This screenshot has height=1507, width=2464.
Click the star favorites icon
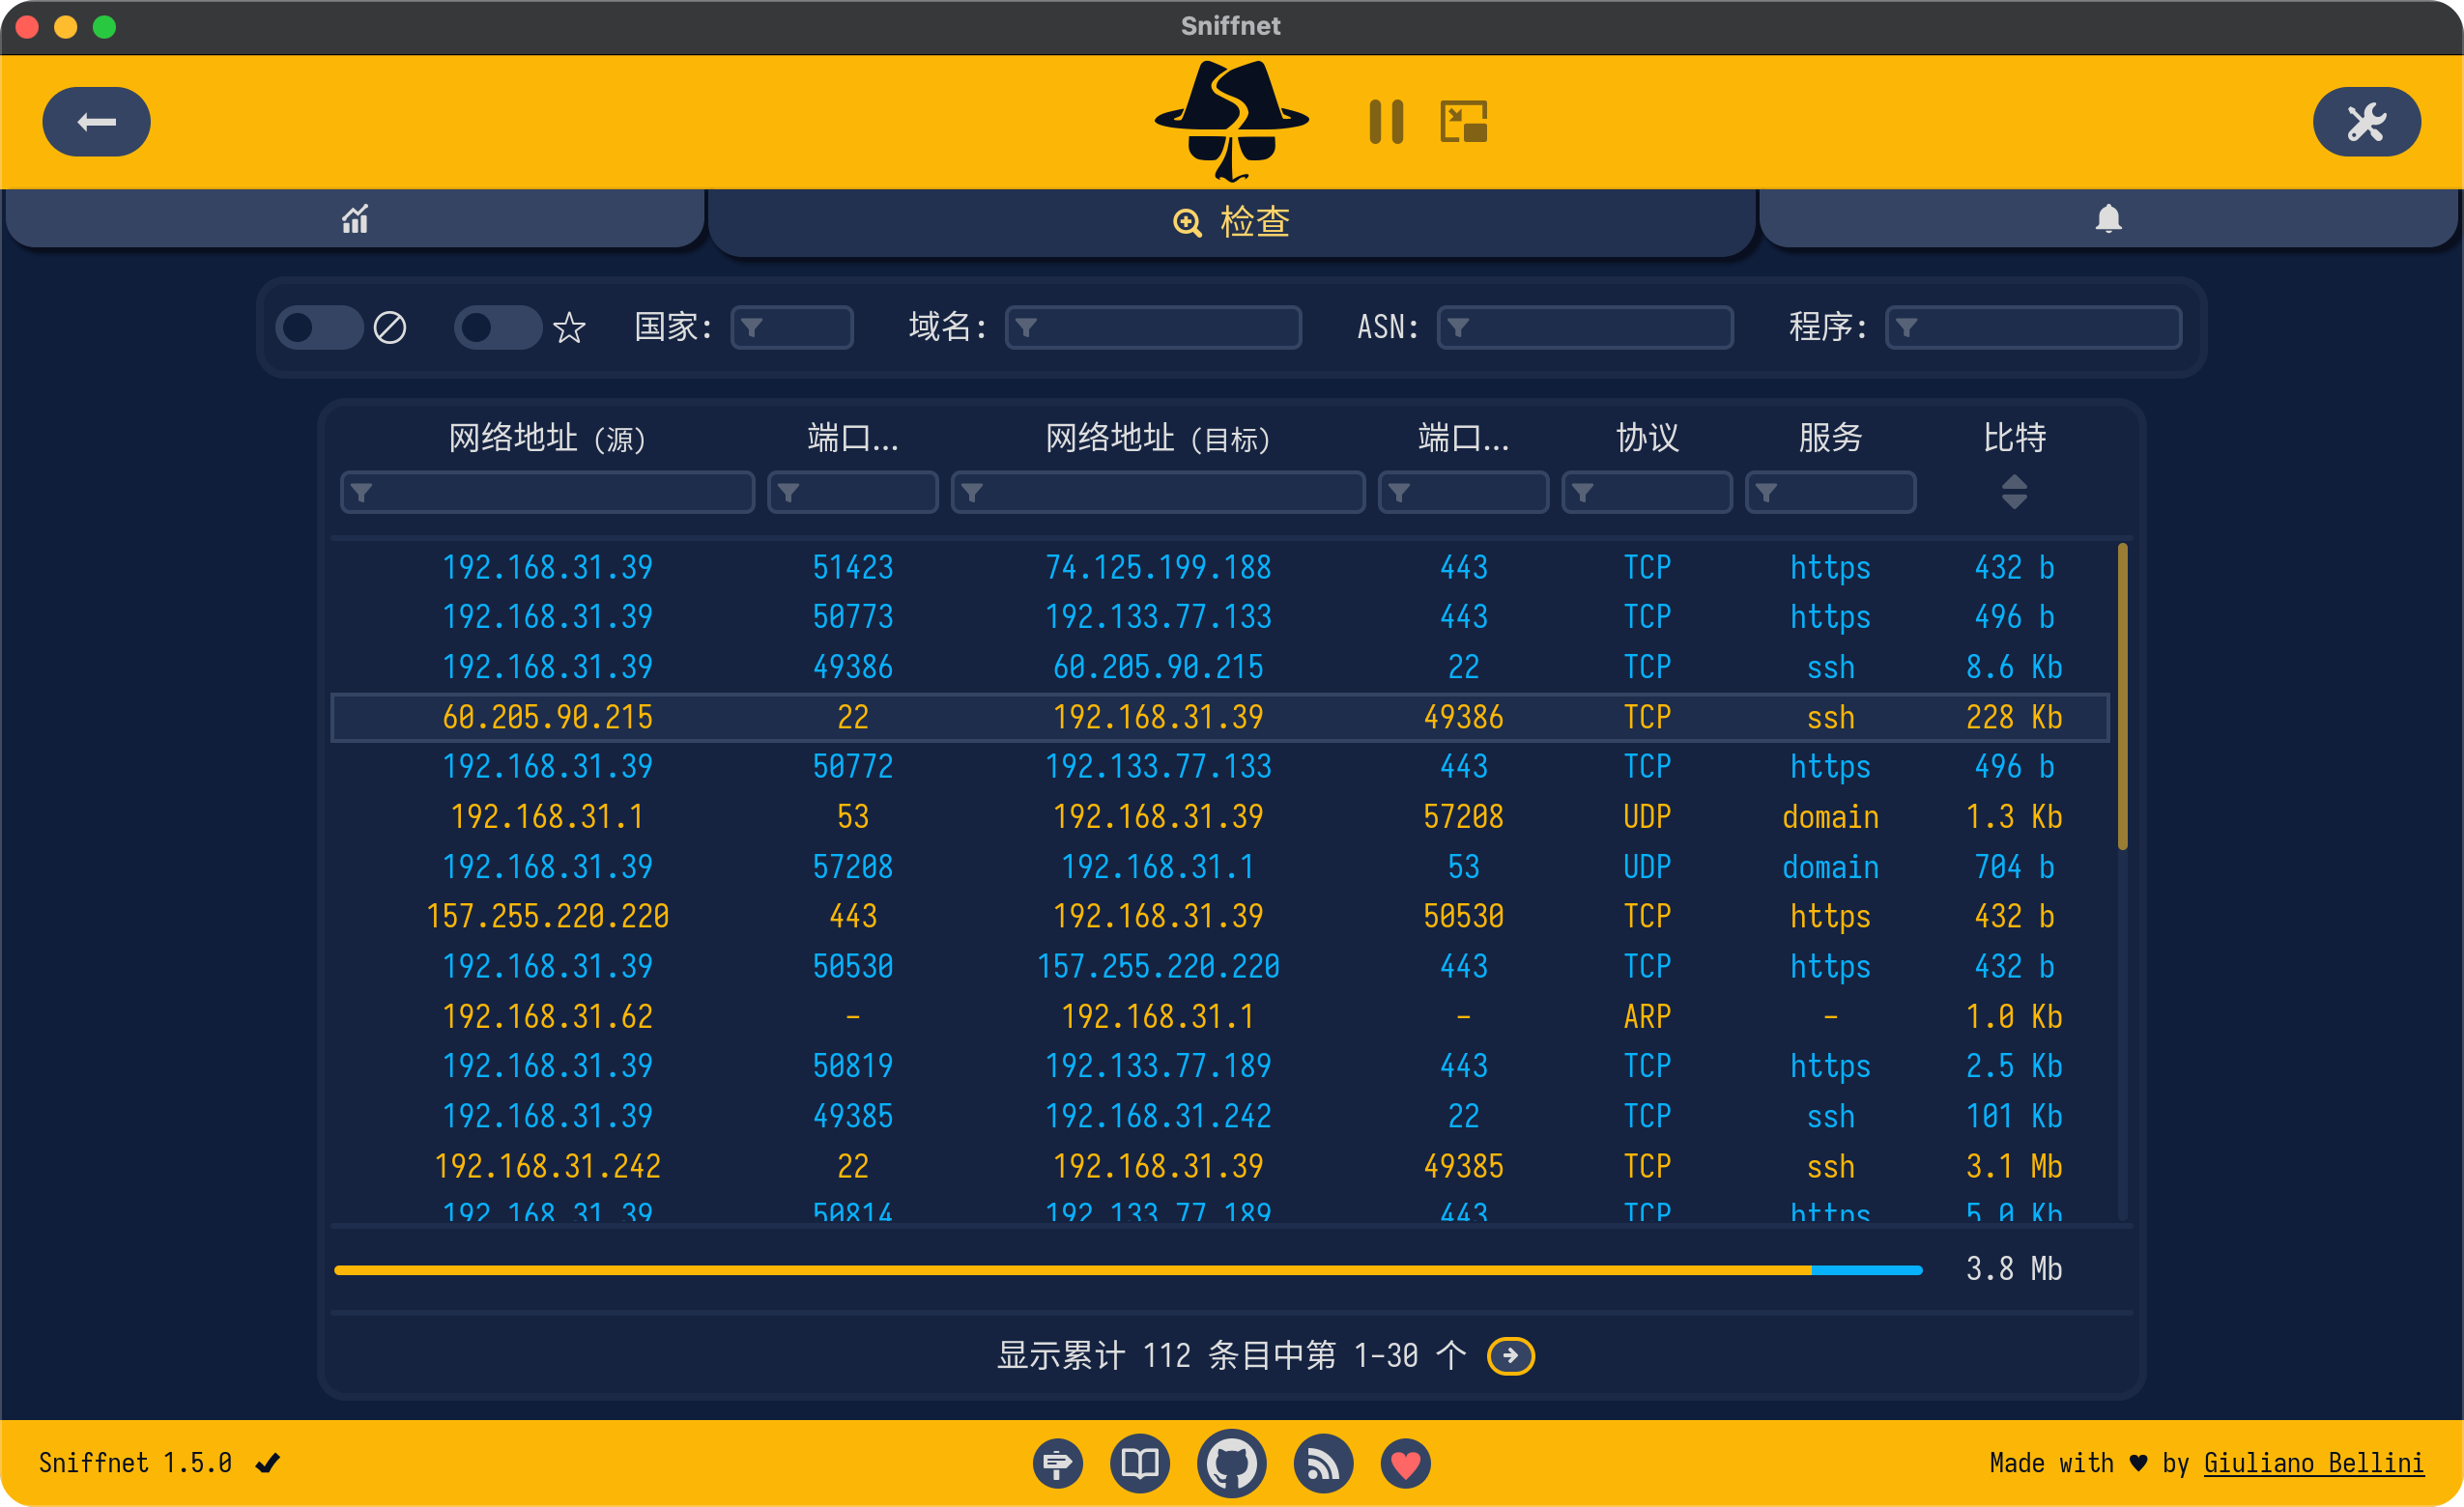point(569,328)
